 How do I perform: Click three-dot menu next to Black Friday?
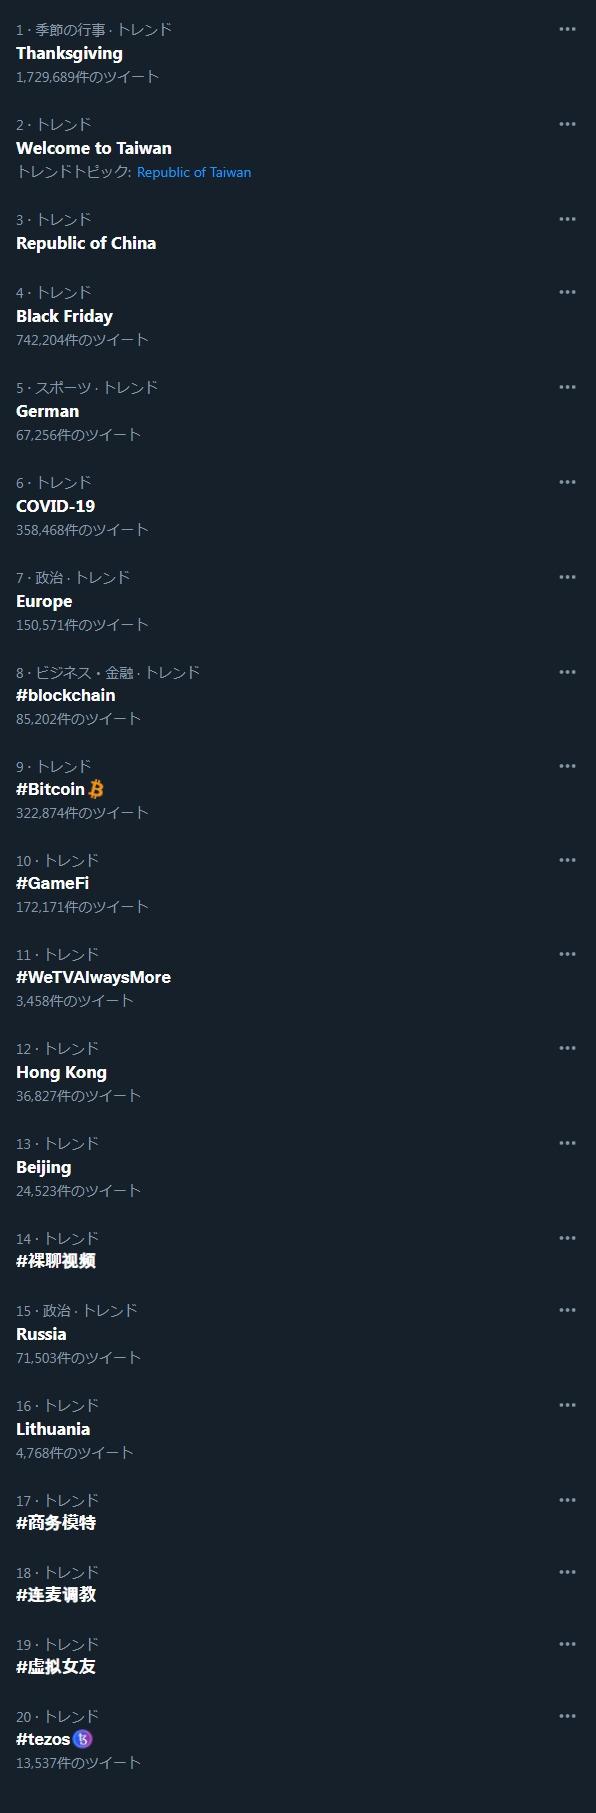[x=567, y=292]
